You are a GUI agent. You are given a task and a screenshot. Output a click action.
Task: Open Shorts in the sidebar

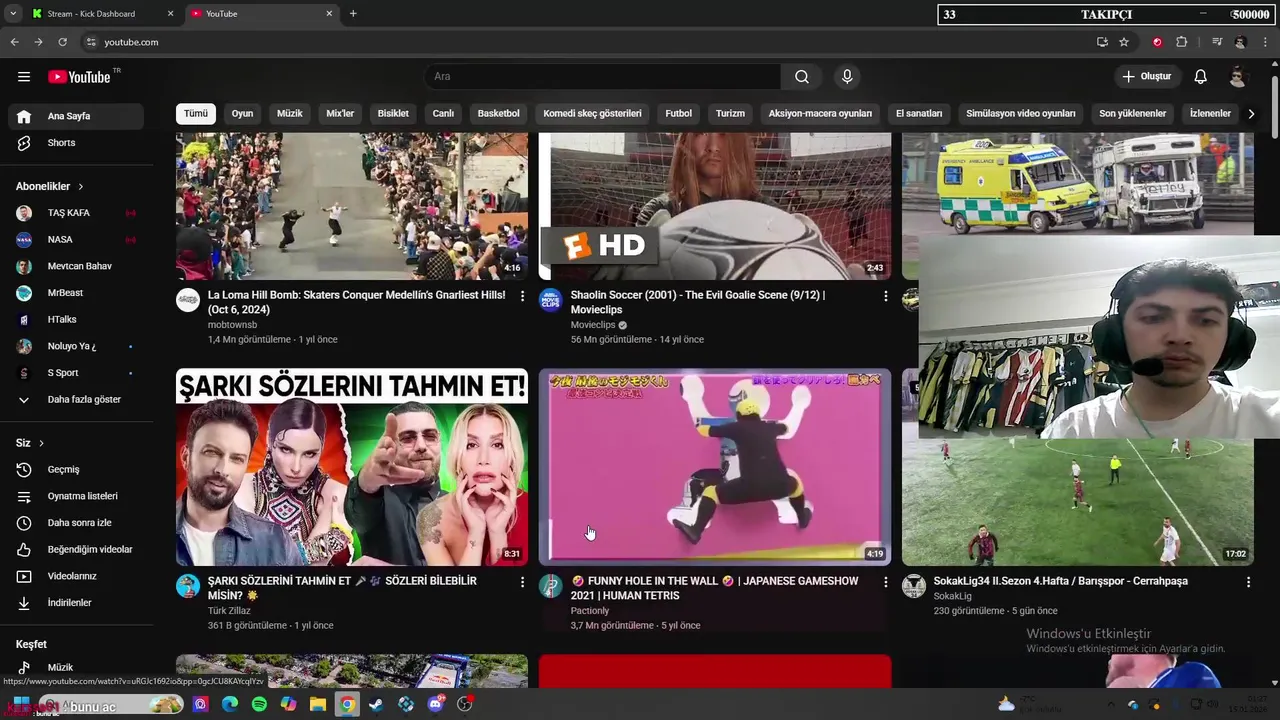coord(77,143)
